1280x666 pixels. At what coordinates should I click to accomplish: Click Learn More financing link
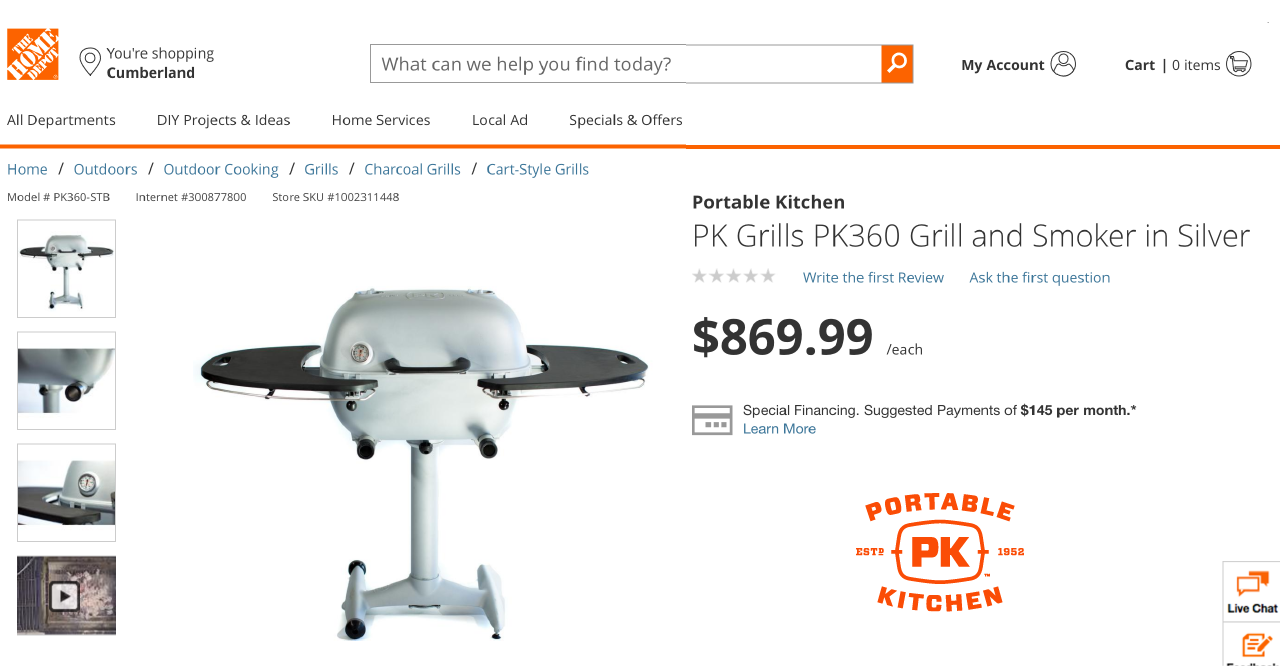click(779, 429)
